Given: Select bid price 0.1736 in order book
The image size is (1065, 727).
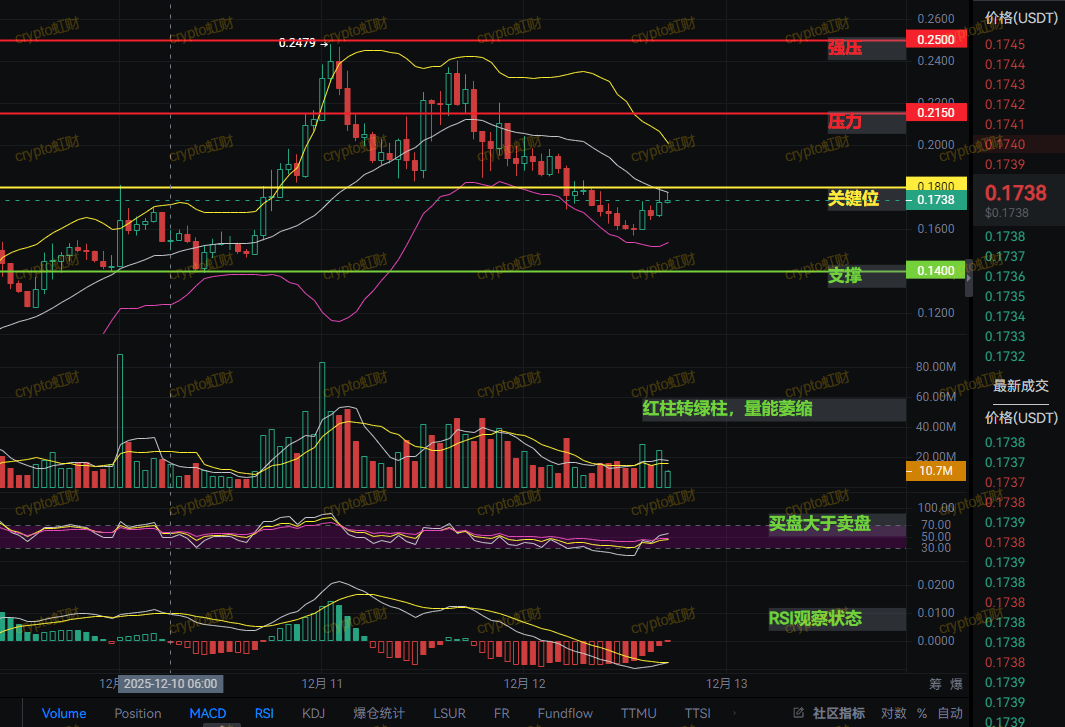Looking at the screenshot, I should click(x=1005, y=277).
